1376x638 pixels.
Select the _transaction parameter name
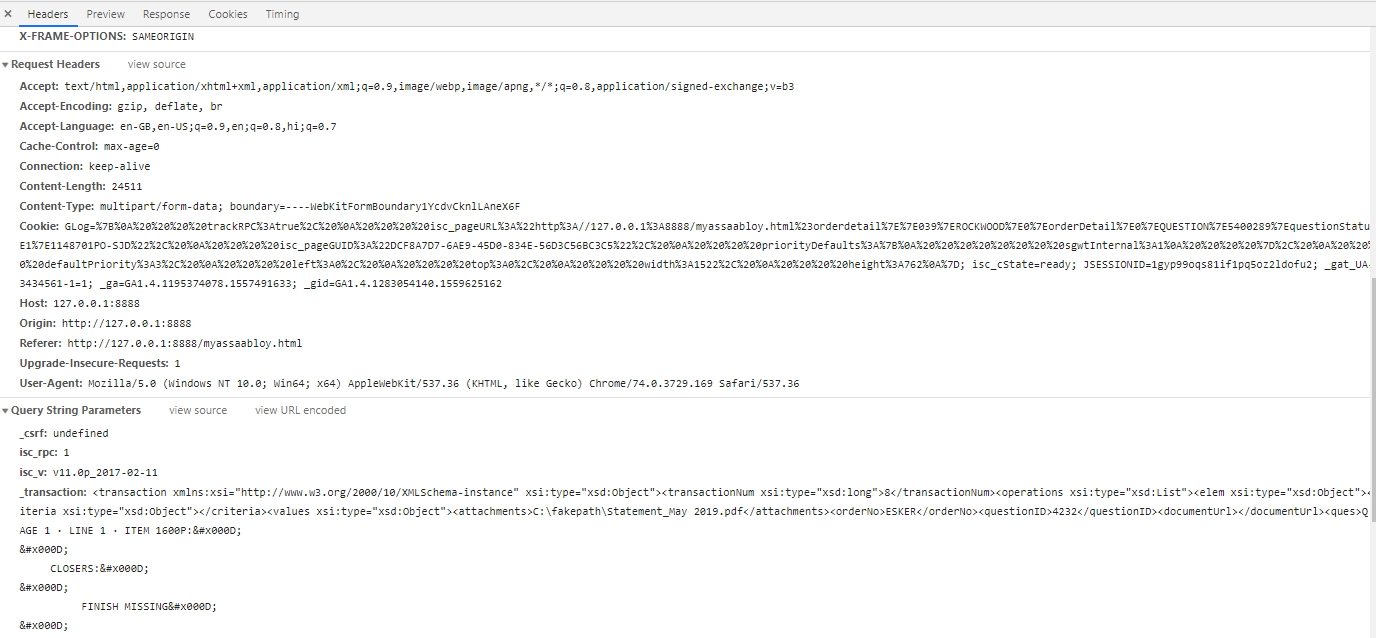pos(53,492)
